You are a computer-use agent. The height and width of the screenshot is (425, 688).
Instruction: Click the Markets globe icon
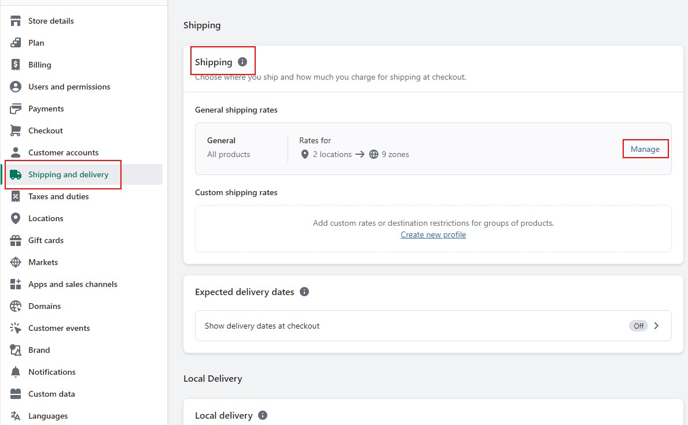coord(15,262)
